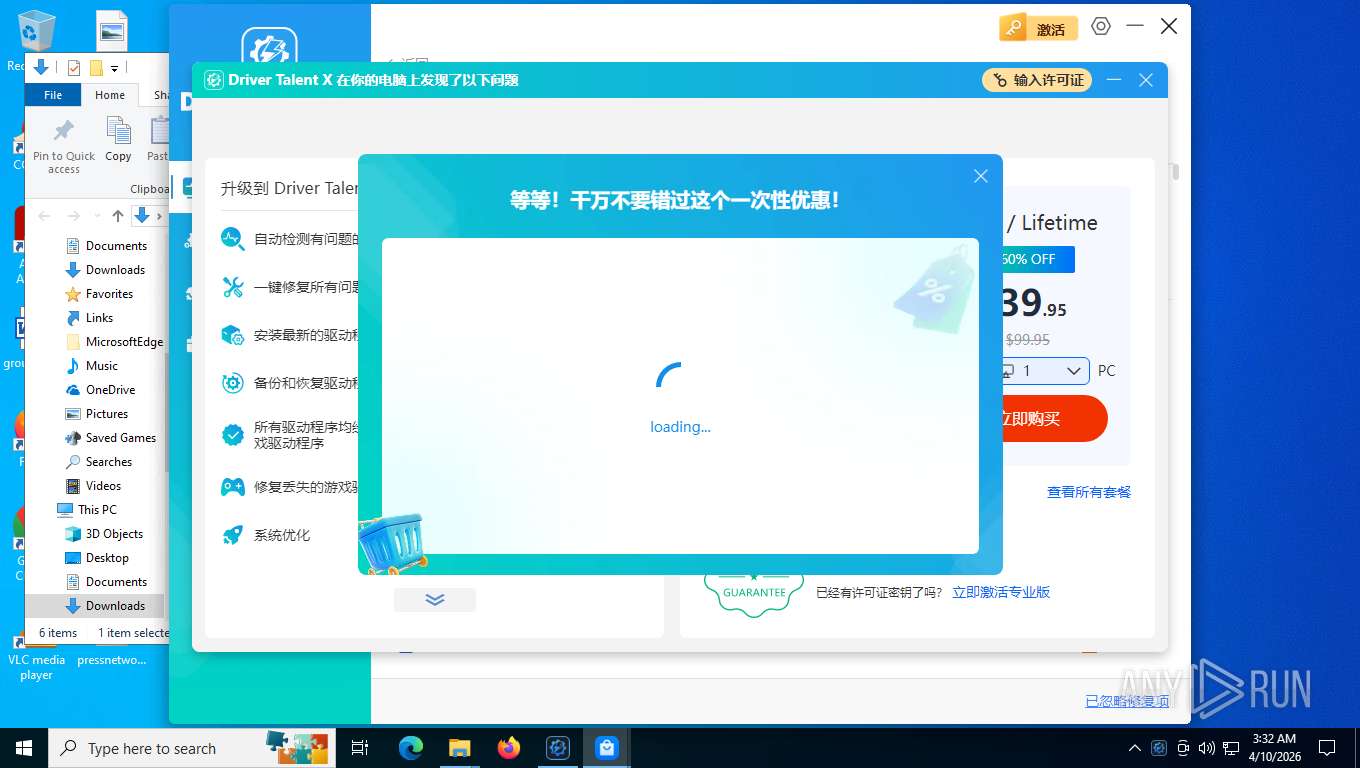Click the taskbar search box
The image size is (1360, 768).
[x=190, y=748]
